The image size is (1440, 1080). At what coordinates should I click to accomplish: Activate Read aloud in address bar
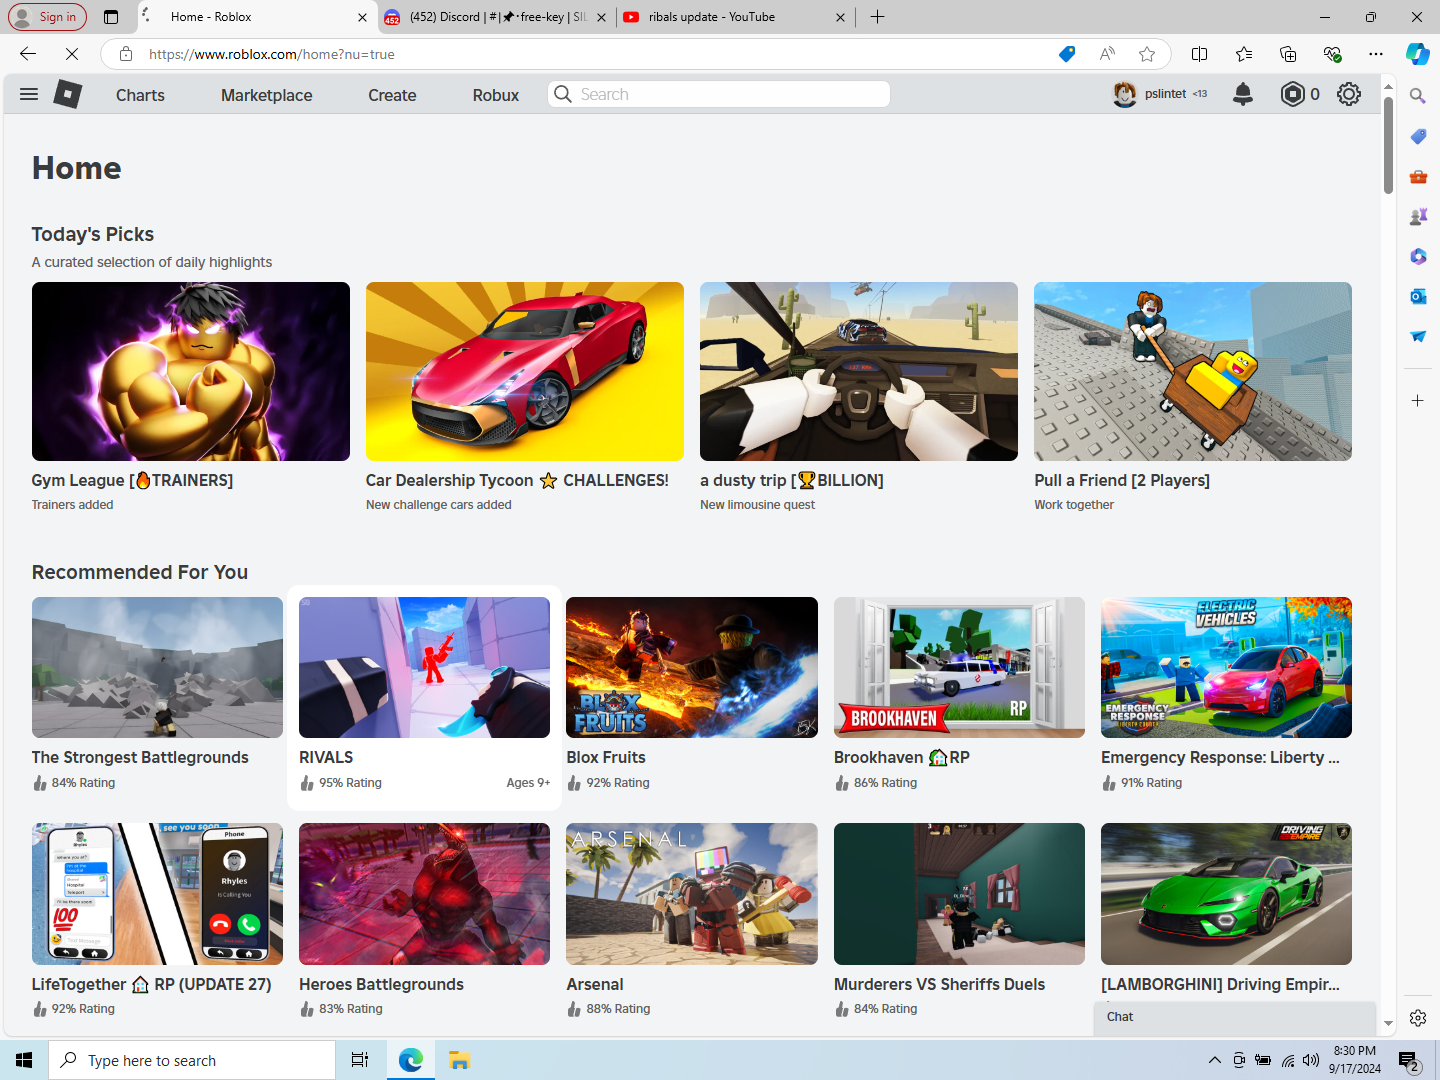[1107, 54]
